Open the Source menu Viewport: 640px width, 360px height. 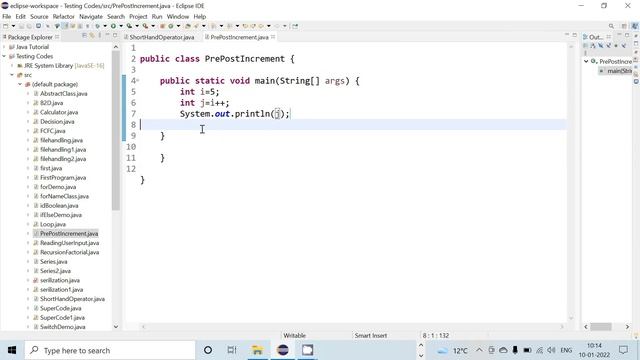click(39, 16)
